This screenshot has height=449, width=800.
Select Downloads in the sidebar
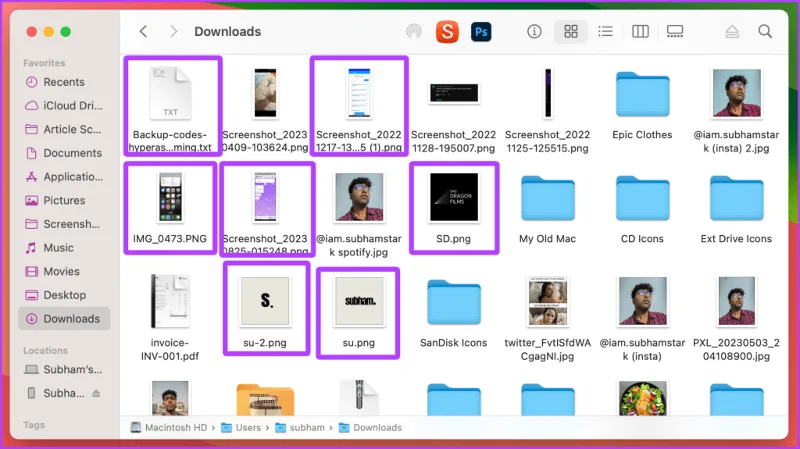(64, 319)
